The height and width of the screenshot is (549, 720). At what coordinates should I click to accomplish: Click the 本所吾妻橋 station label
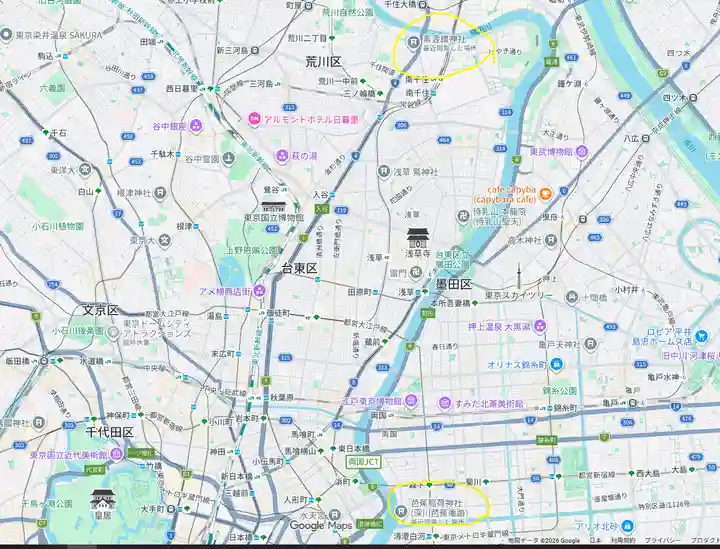[451, 303]
